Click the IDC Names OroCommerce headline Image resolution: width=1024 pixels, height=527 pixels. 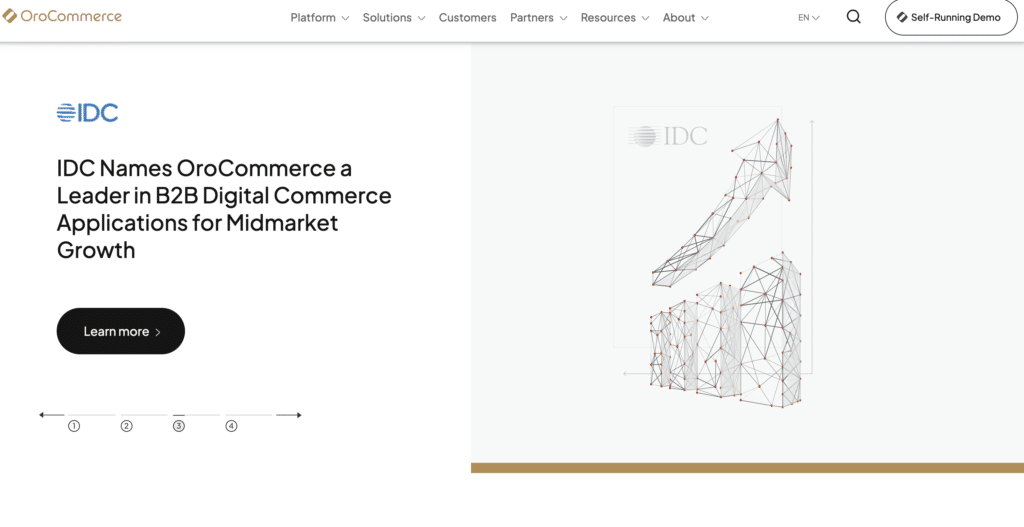[x=224, y=209]
